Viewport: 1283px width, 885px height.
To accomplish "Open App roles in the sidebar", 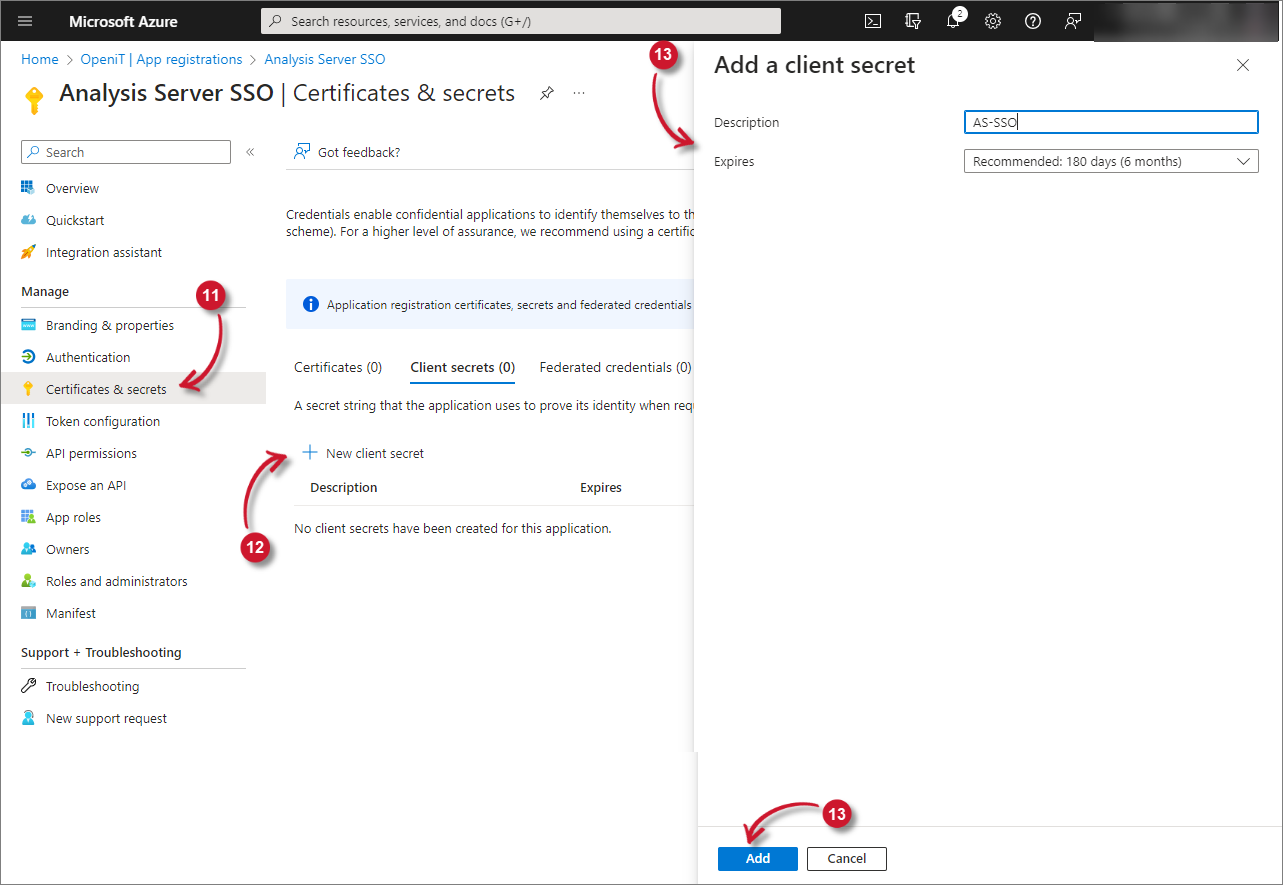I will point(73,517).
